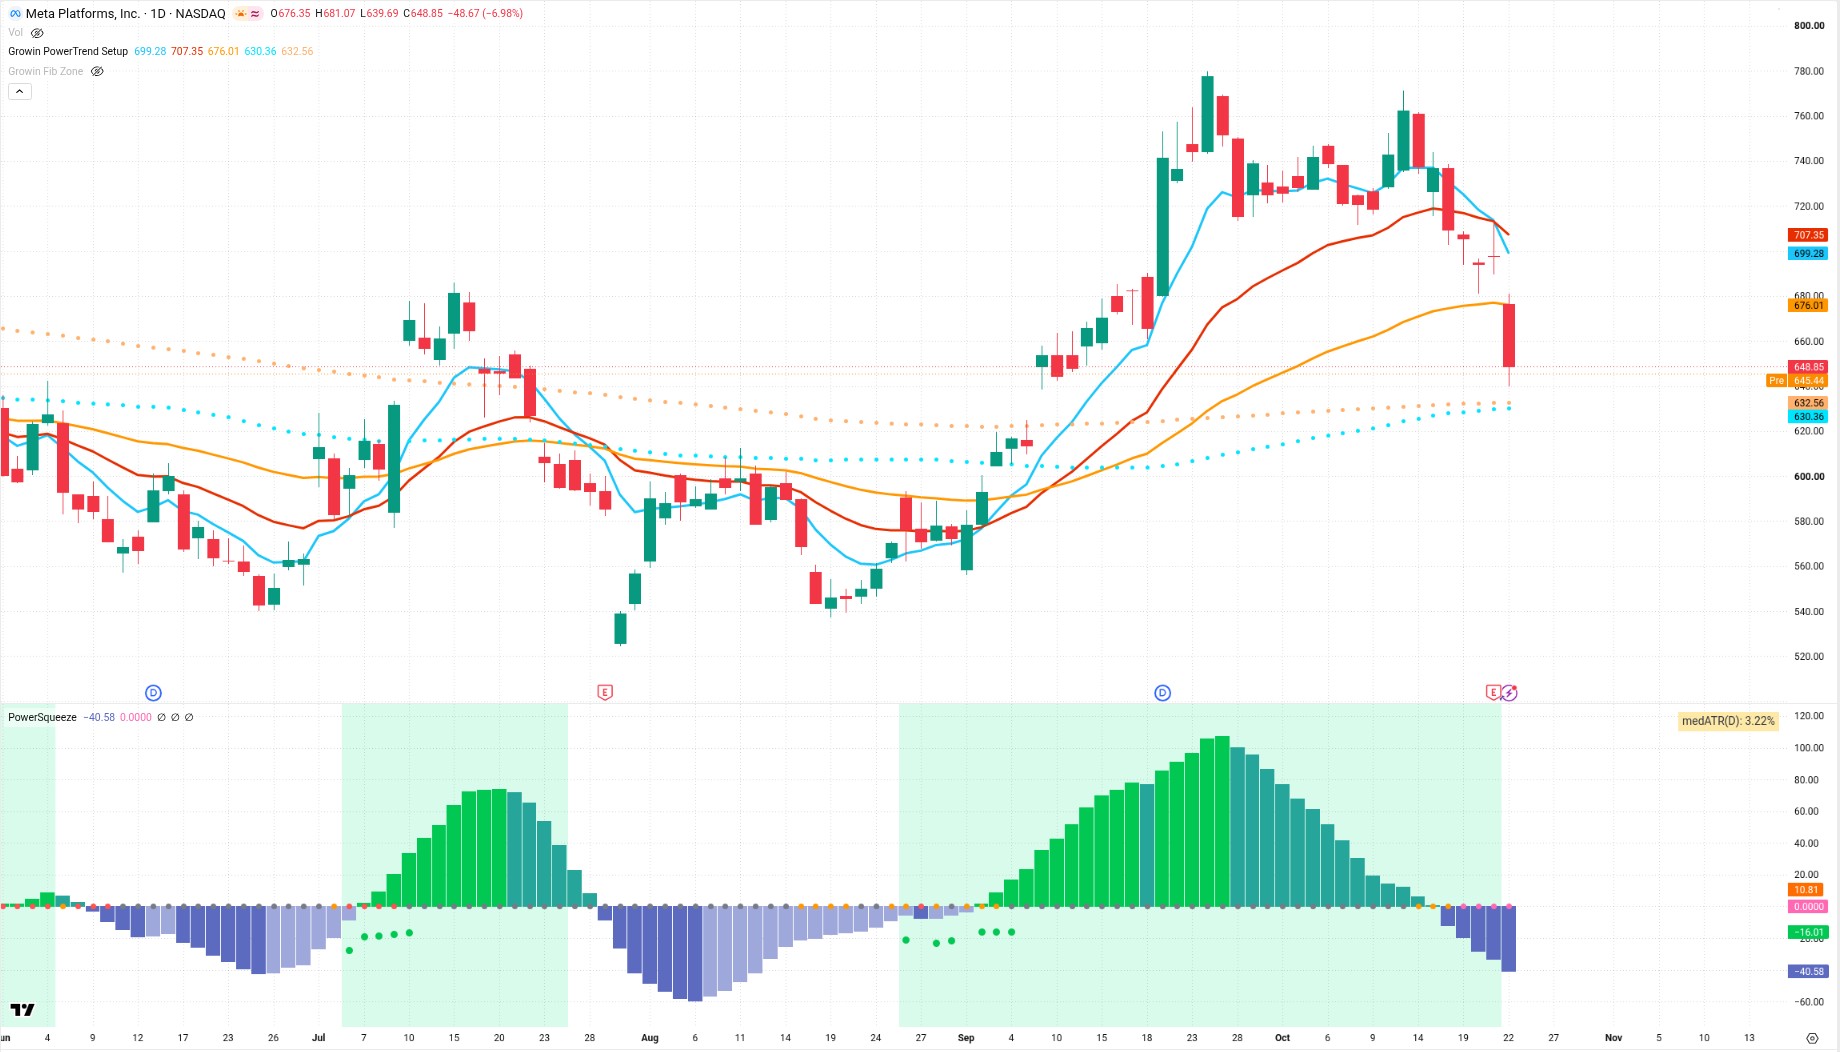Open chart settings hexagon icon bottom right
The width and height of the screenshot is (1840, 1052).
coord(1812,1038)
